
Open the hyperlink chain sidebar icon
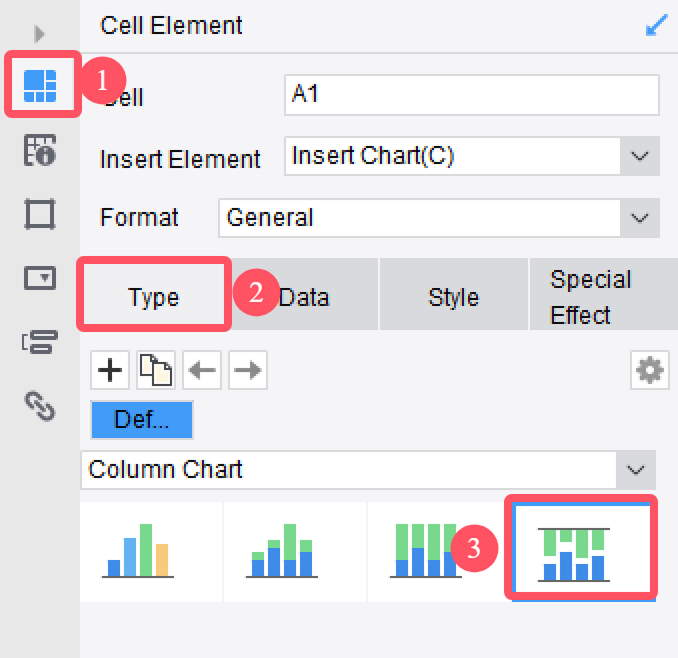click(40, 406)
